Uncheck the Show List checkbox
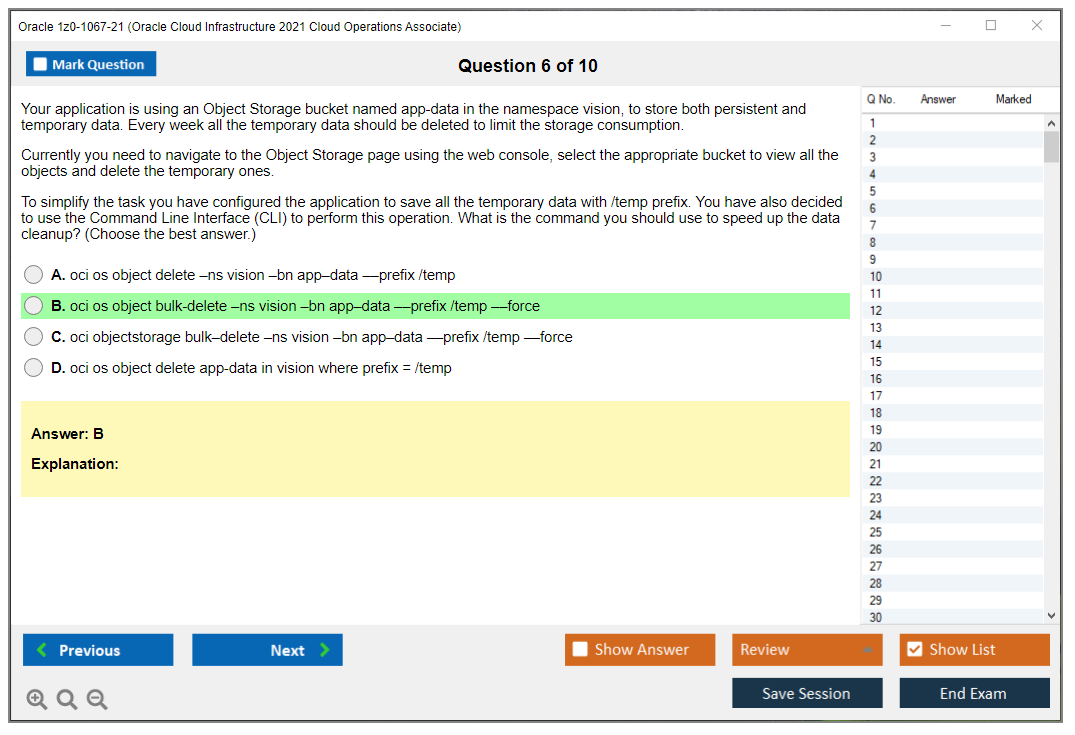 pyautogui.click(x=914, y=650)
